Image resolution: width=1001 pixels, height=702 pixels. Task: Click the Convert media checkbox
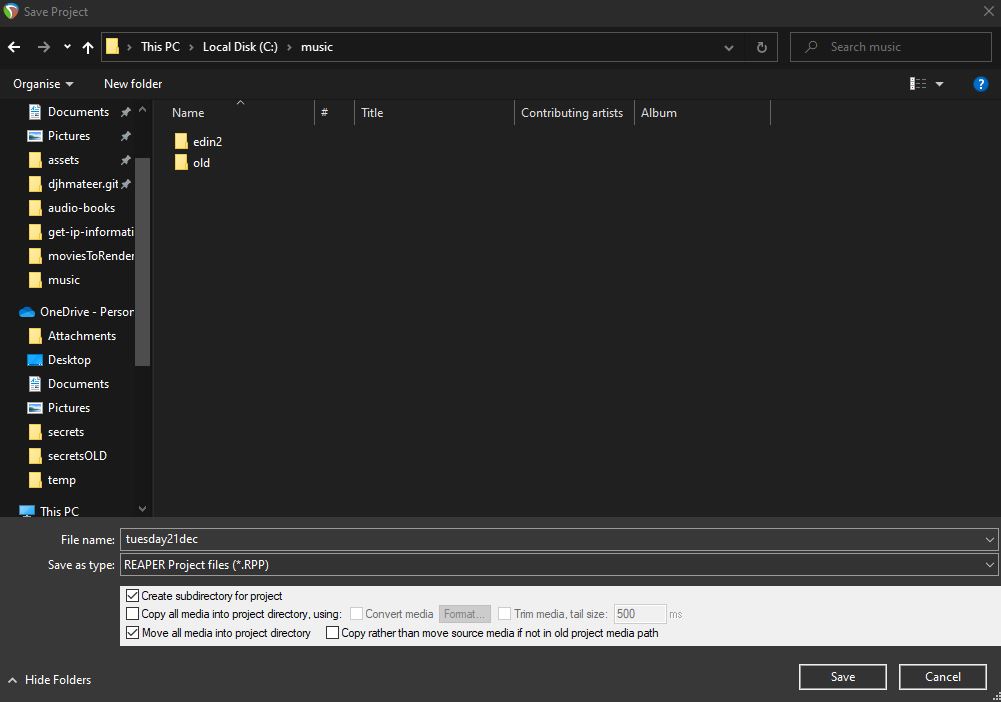356,614
